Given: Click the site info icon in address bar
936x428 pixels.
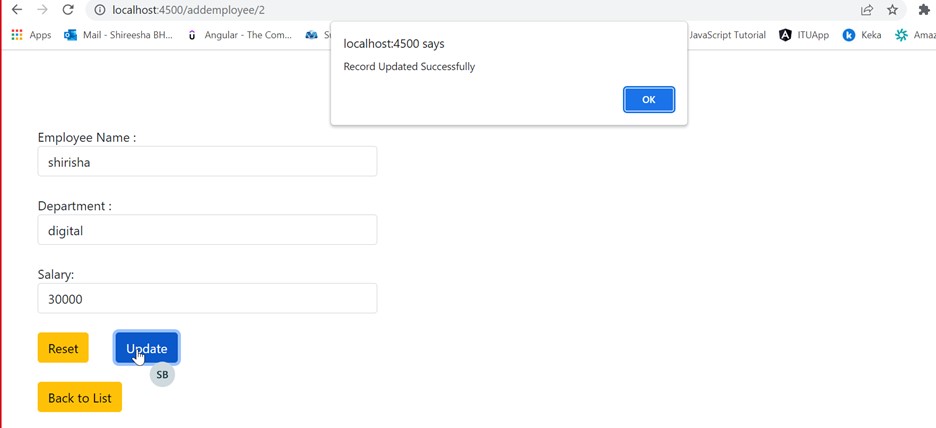Looking at the screenshot, I should 99,10.
